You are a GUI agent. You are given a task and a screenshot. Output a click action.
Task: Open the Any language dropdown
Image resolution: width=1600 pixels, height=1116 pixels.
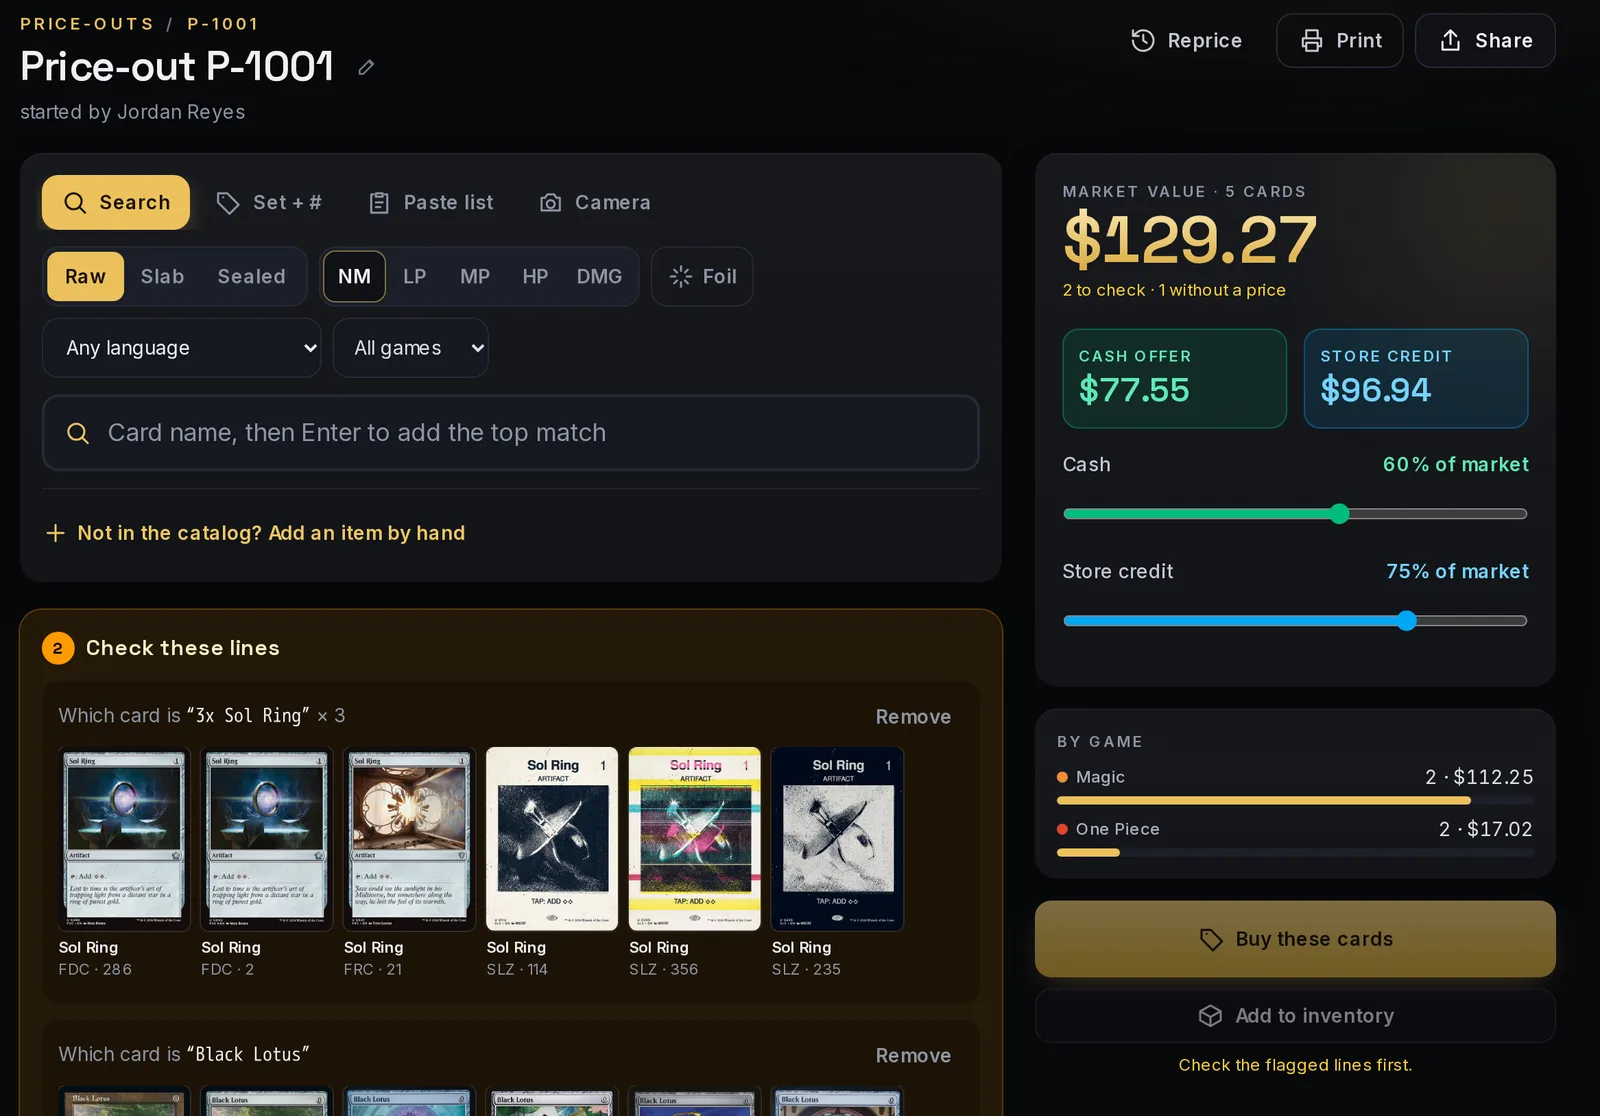click(x=181, y=348)
